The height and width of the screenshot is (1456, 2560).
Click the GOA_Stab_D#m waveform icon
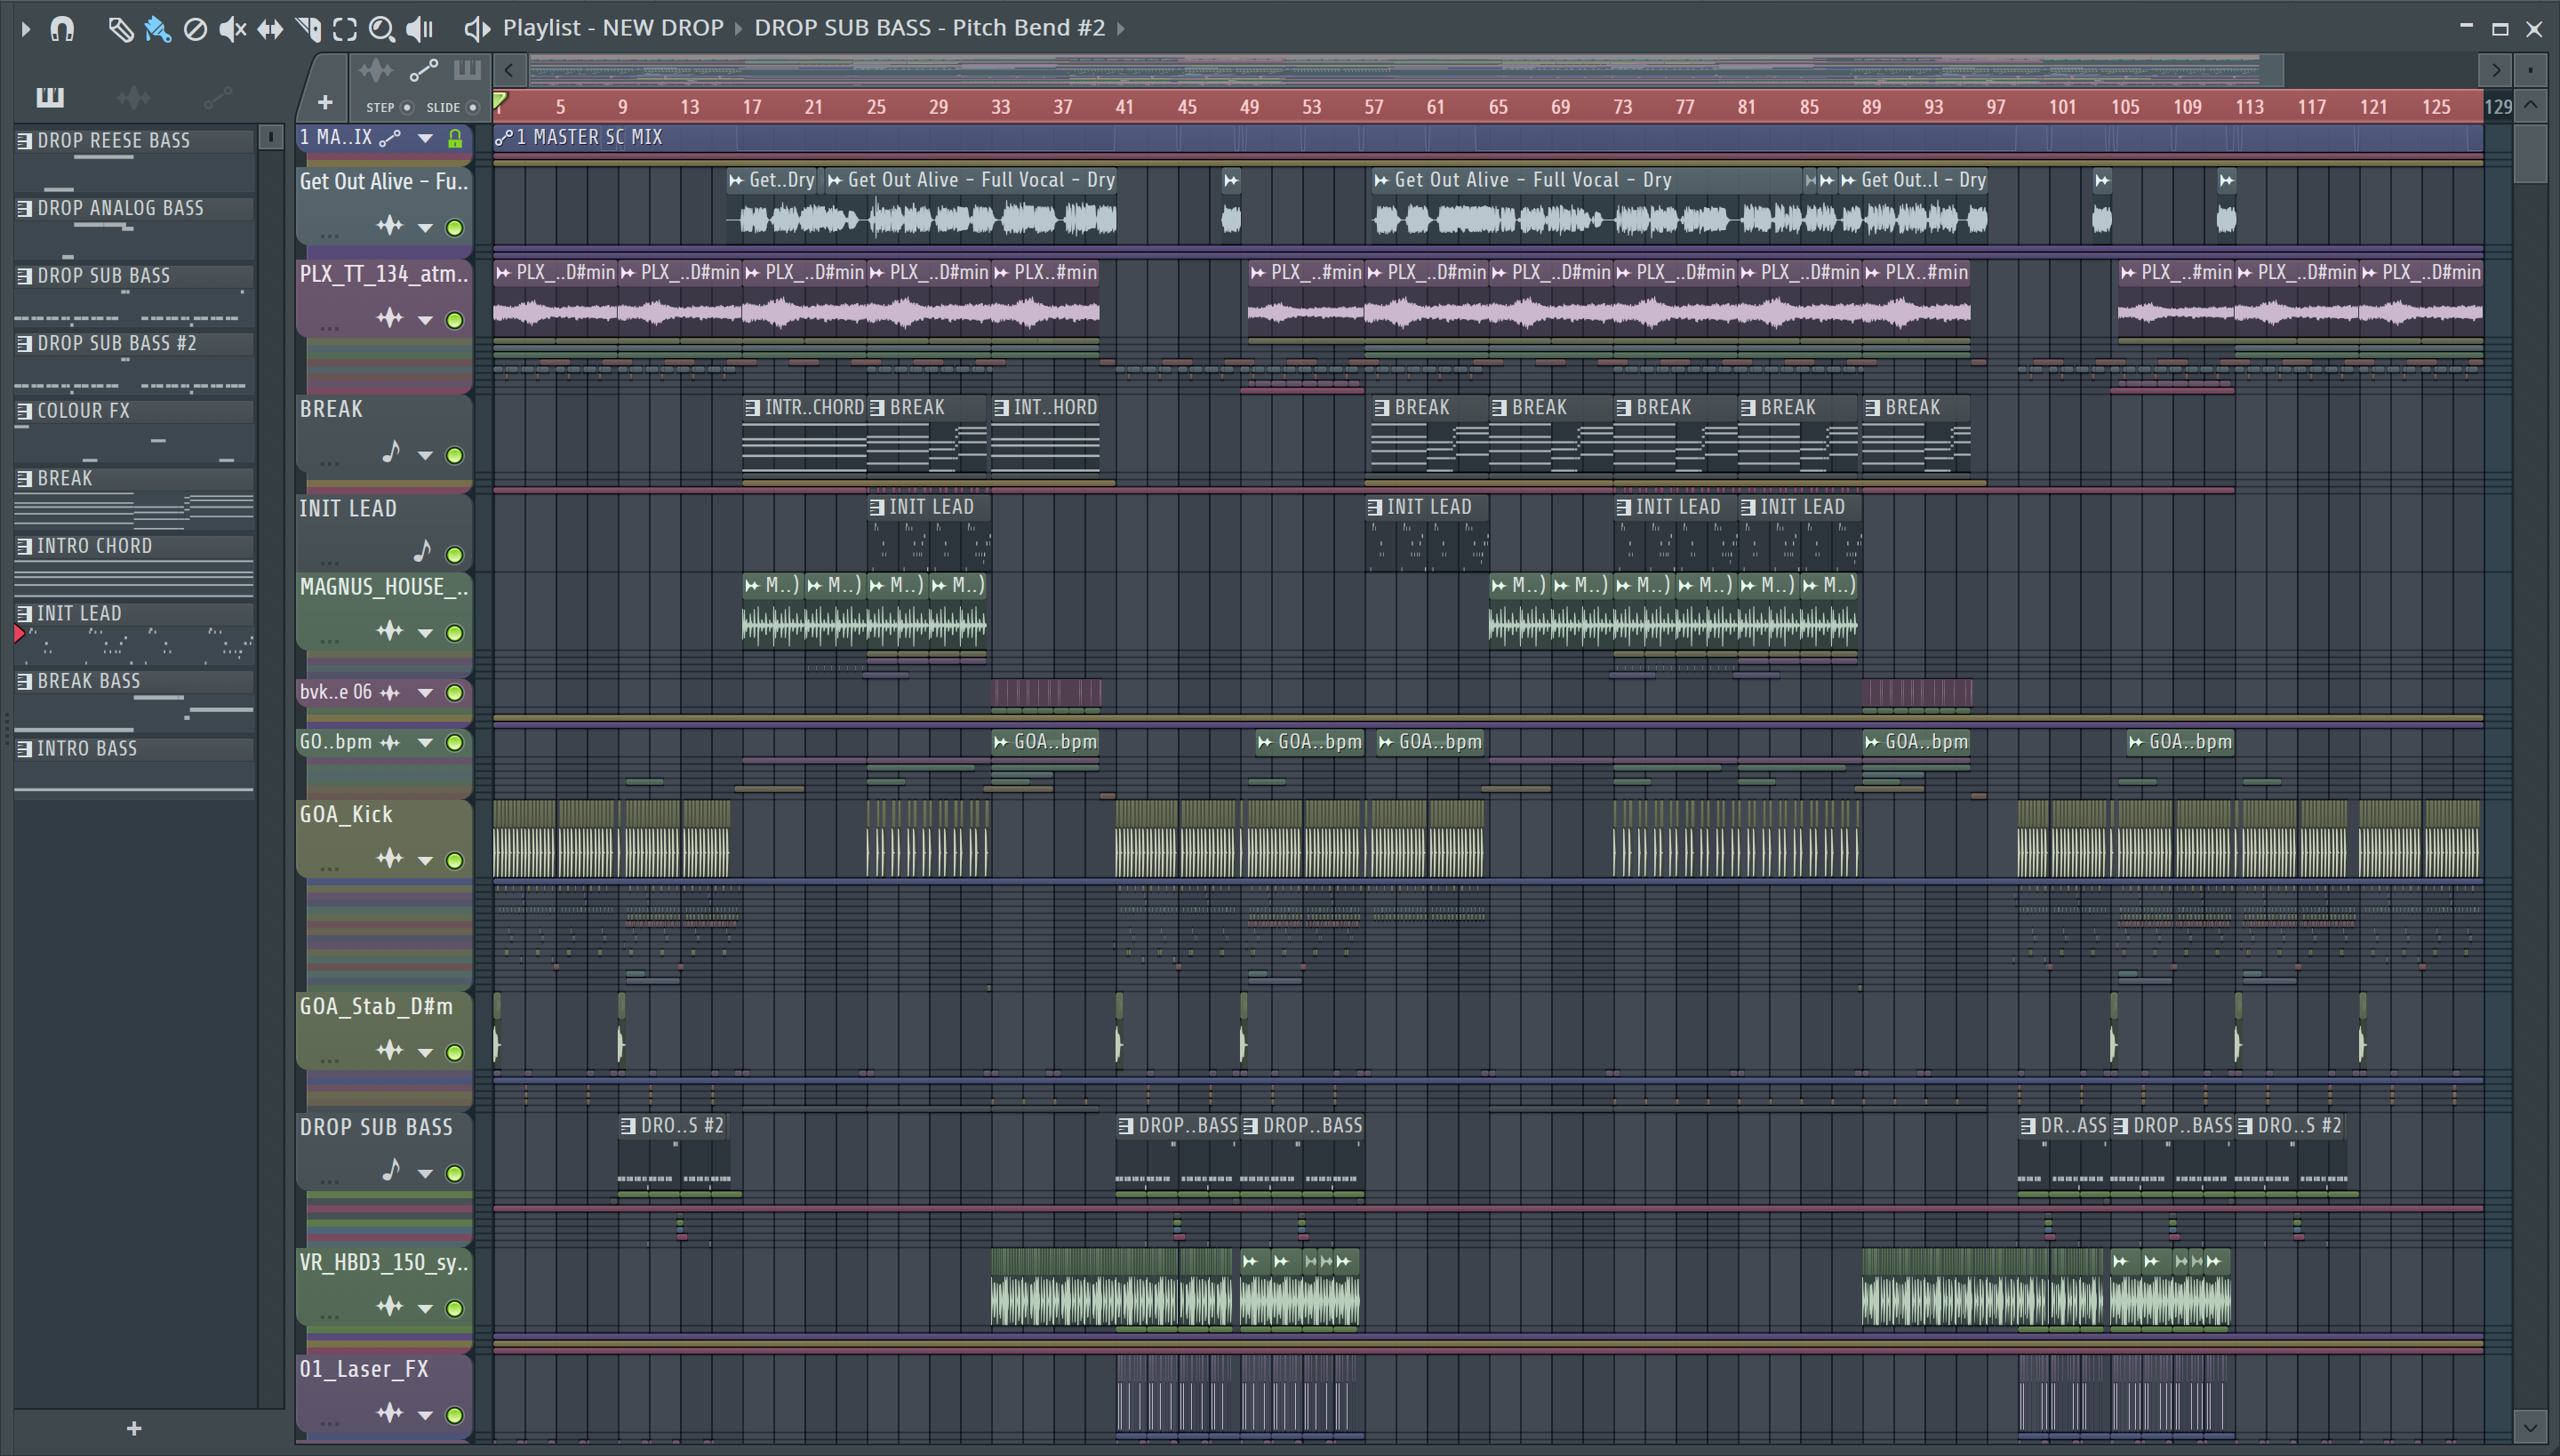[390, 1050]
